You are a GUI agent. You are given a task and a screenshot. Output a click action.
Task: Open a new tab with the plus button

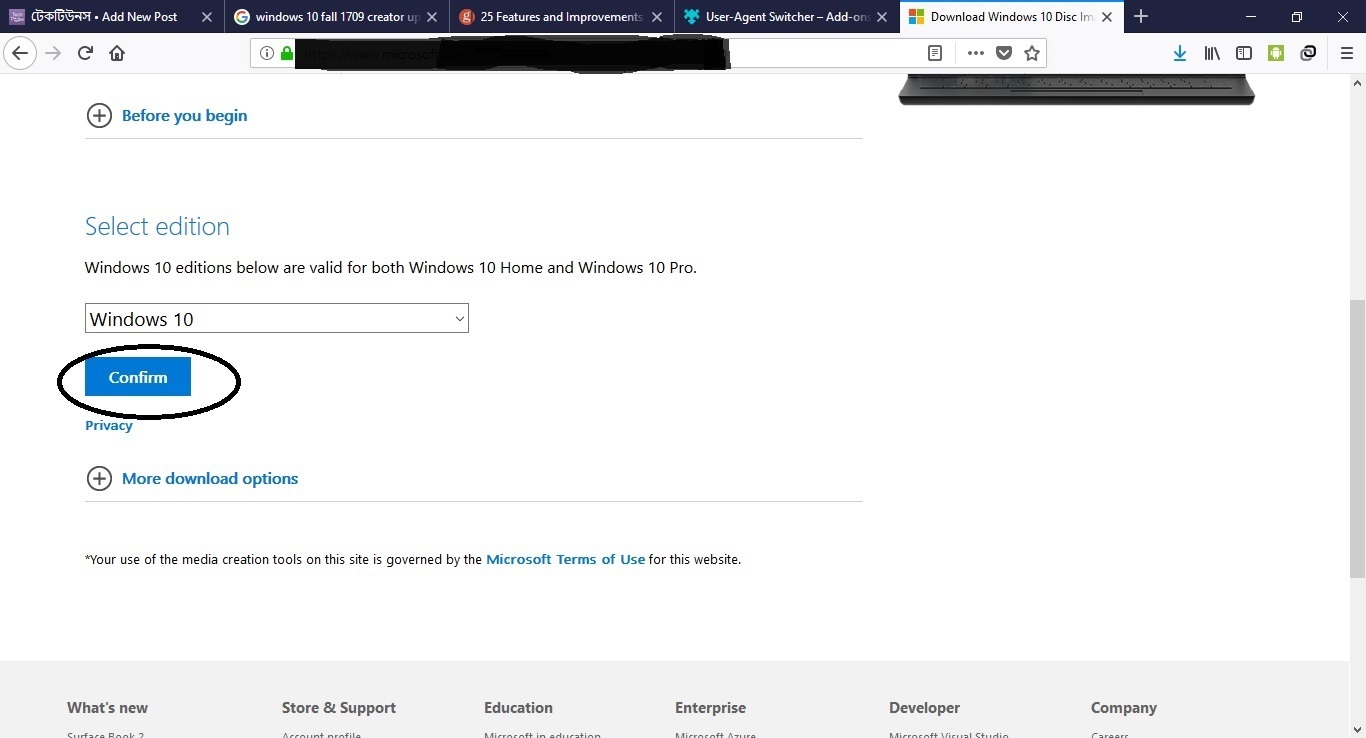click(1141, 16)
